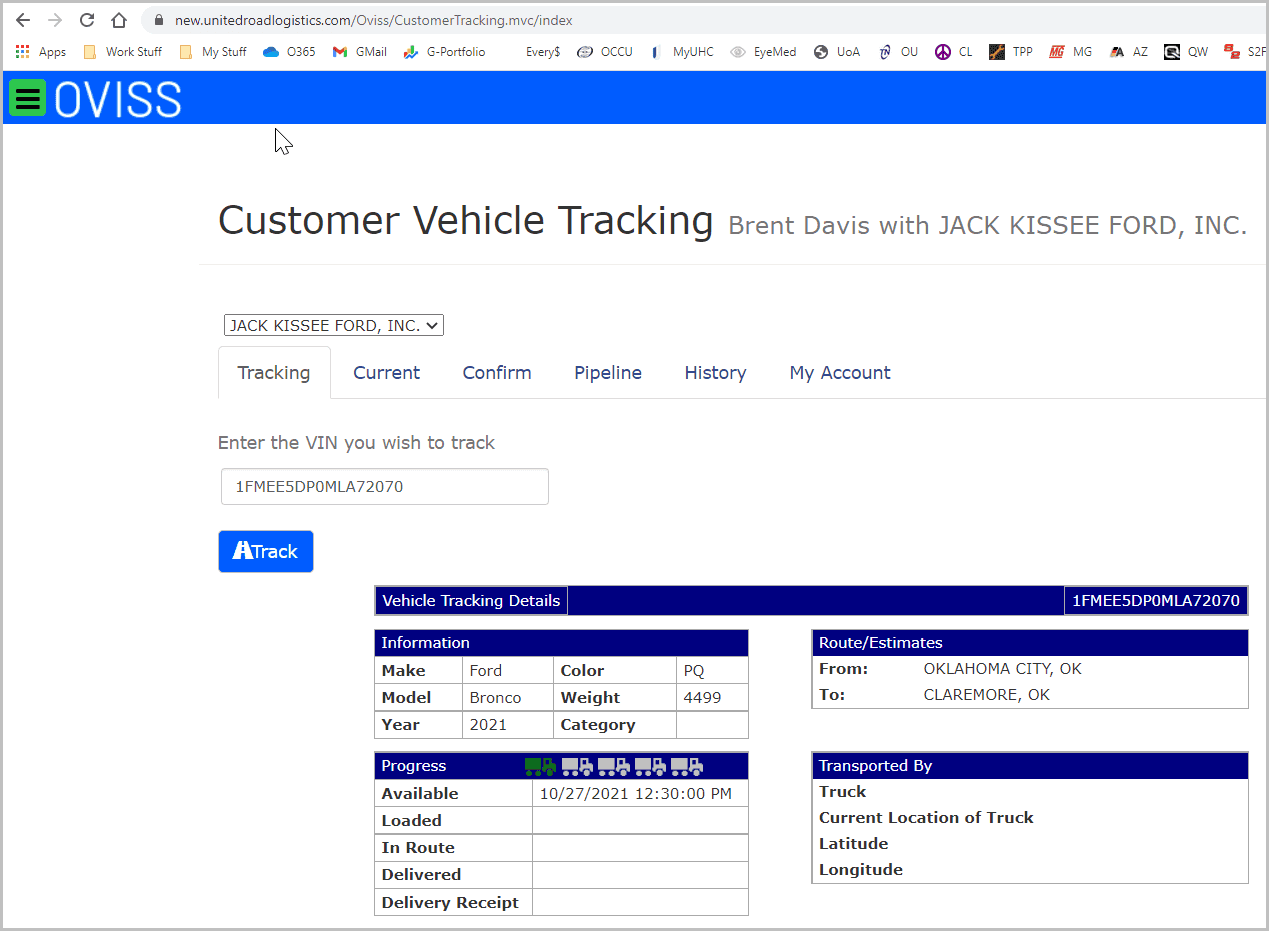
Task: Focus the VIN entry field
Action: 385,487
